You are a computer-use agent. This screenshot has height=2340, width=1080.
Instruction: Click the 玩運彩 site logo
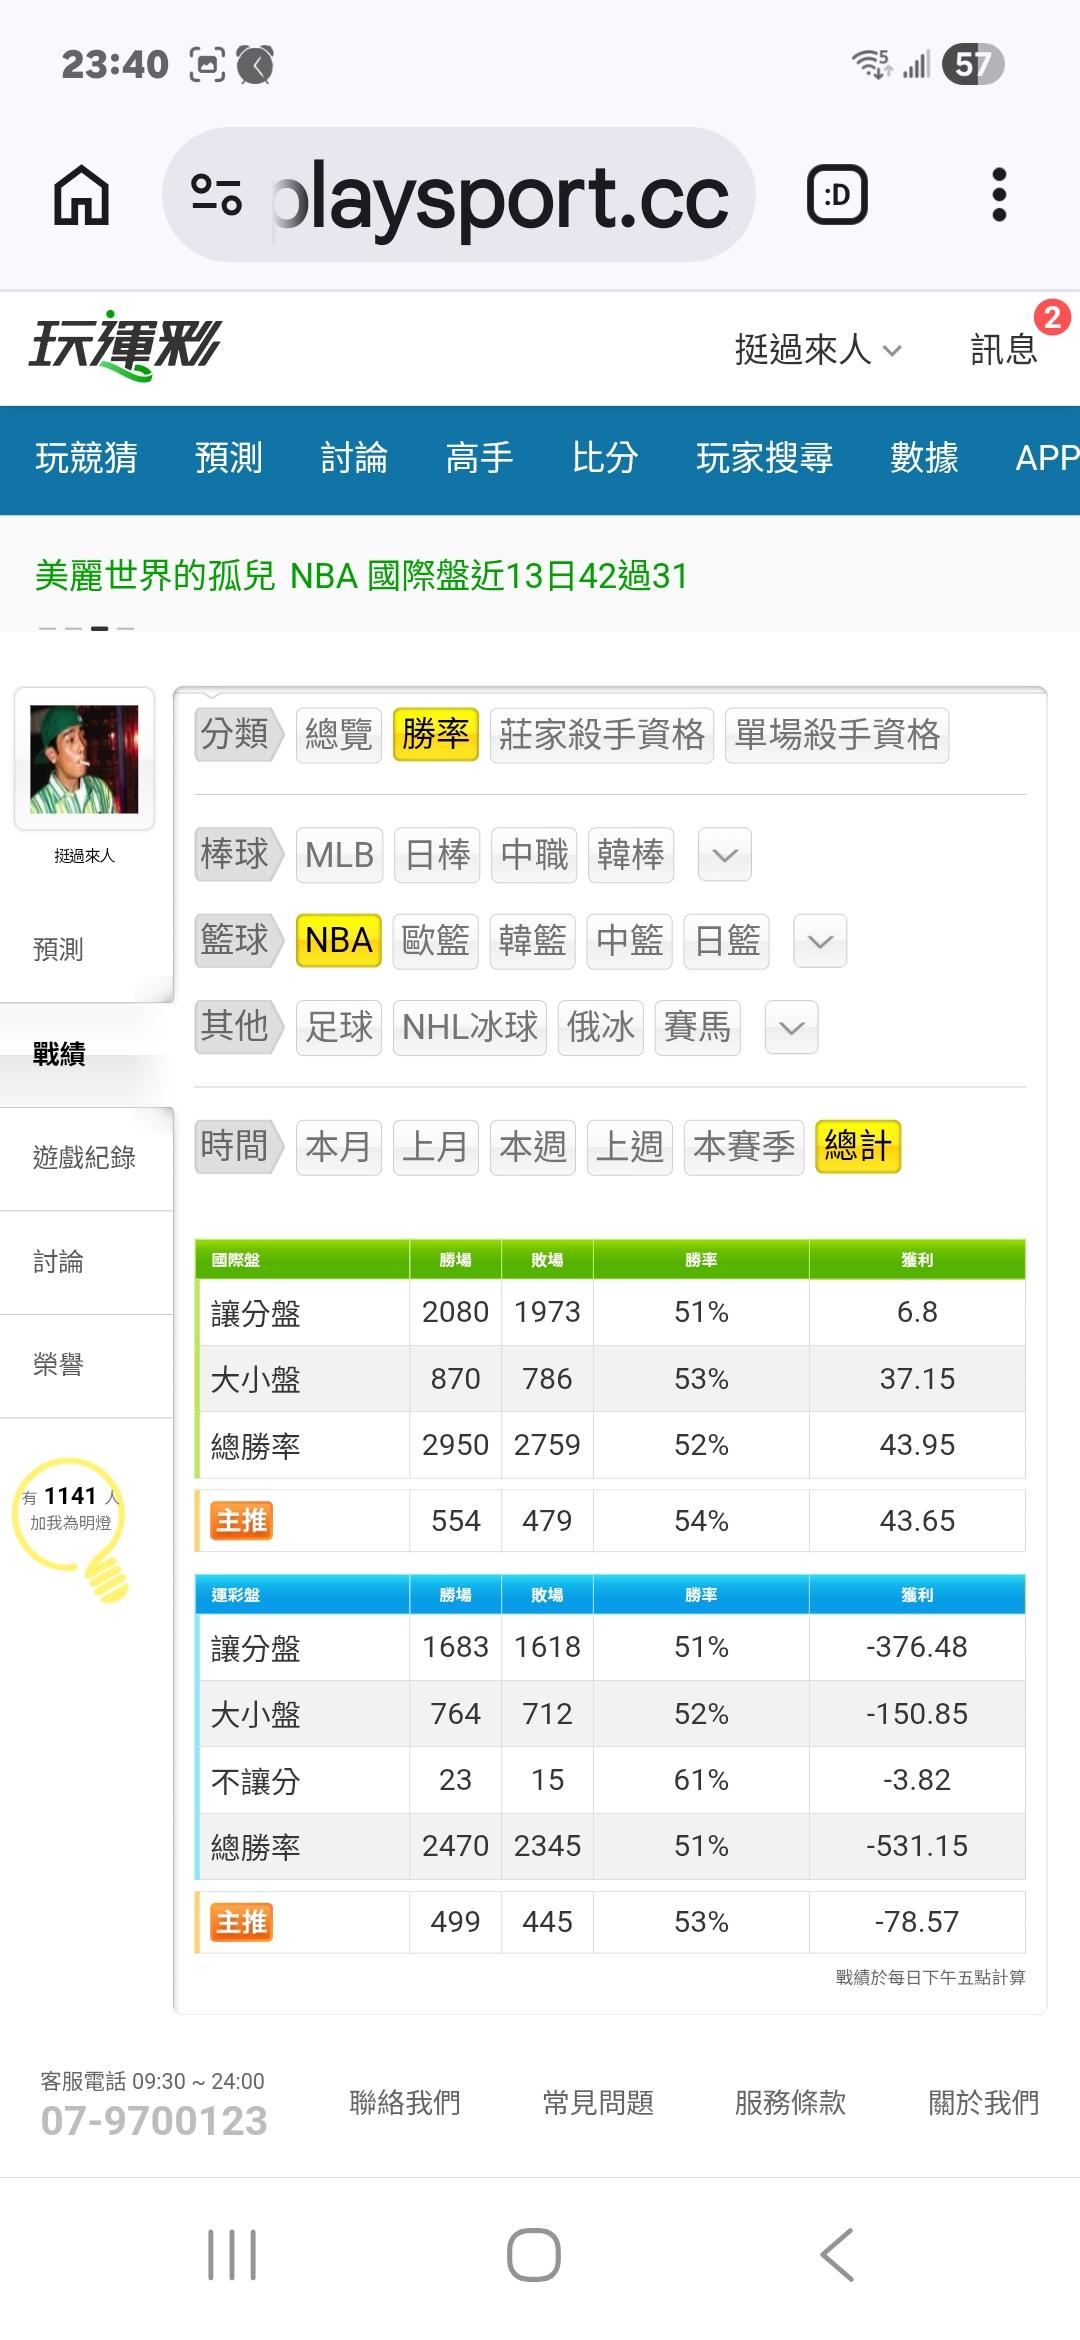click(x=125, y=346)
